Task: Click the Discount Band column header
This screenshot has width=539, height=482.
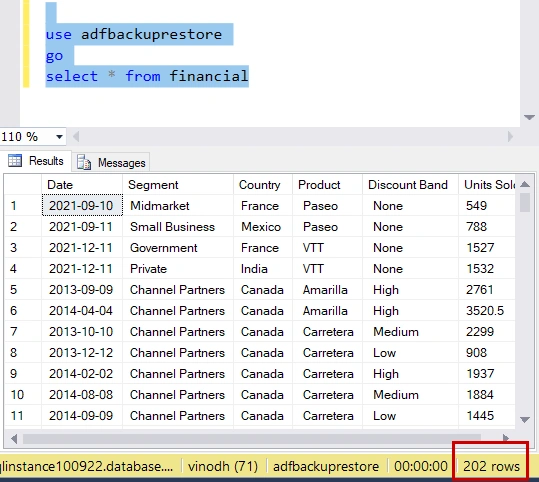Action: click(410, 185)
